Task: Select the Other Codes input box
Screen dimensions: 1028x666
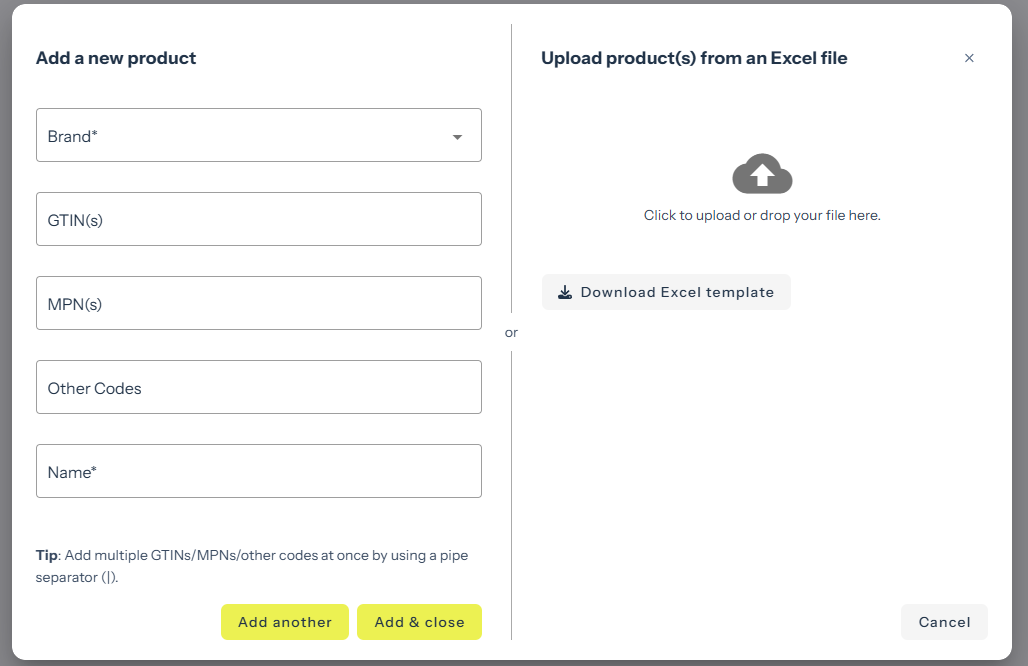Action: point(258,388)
